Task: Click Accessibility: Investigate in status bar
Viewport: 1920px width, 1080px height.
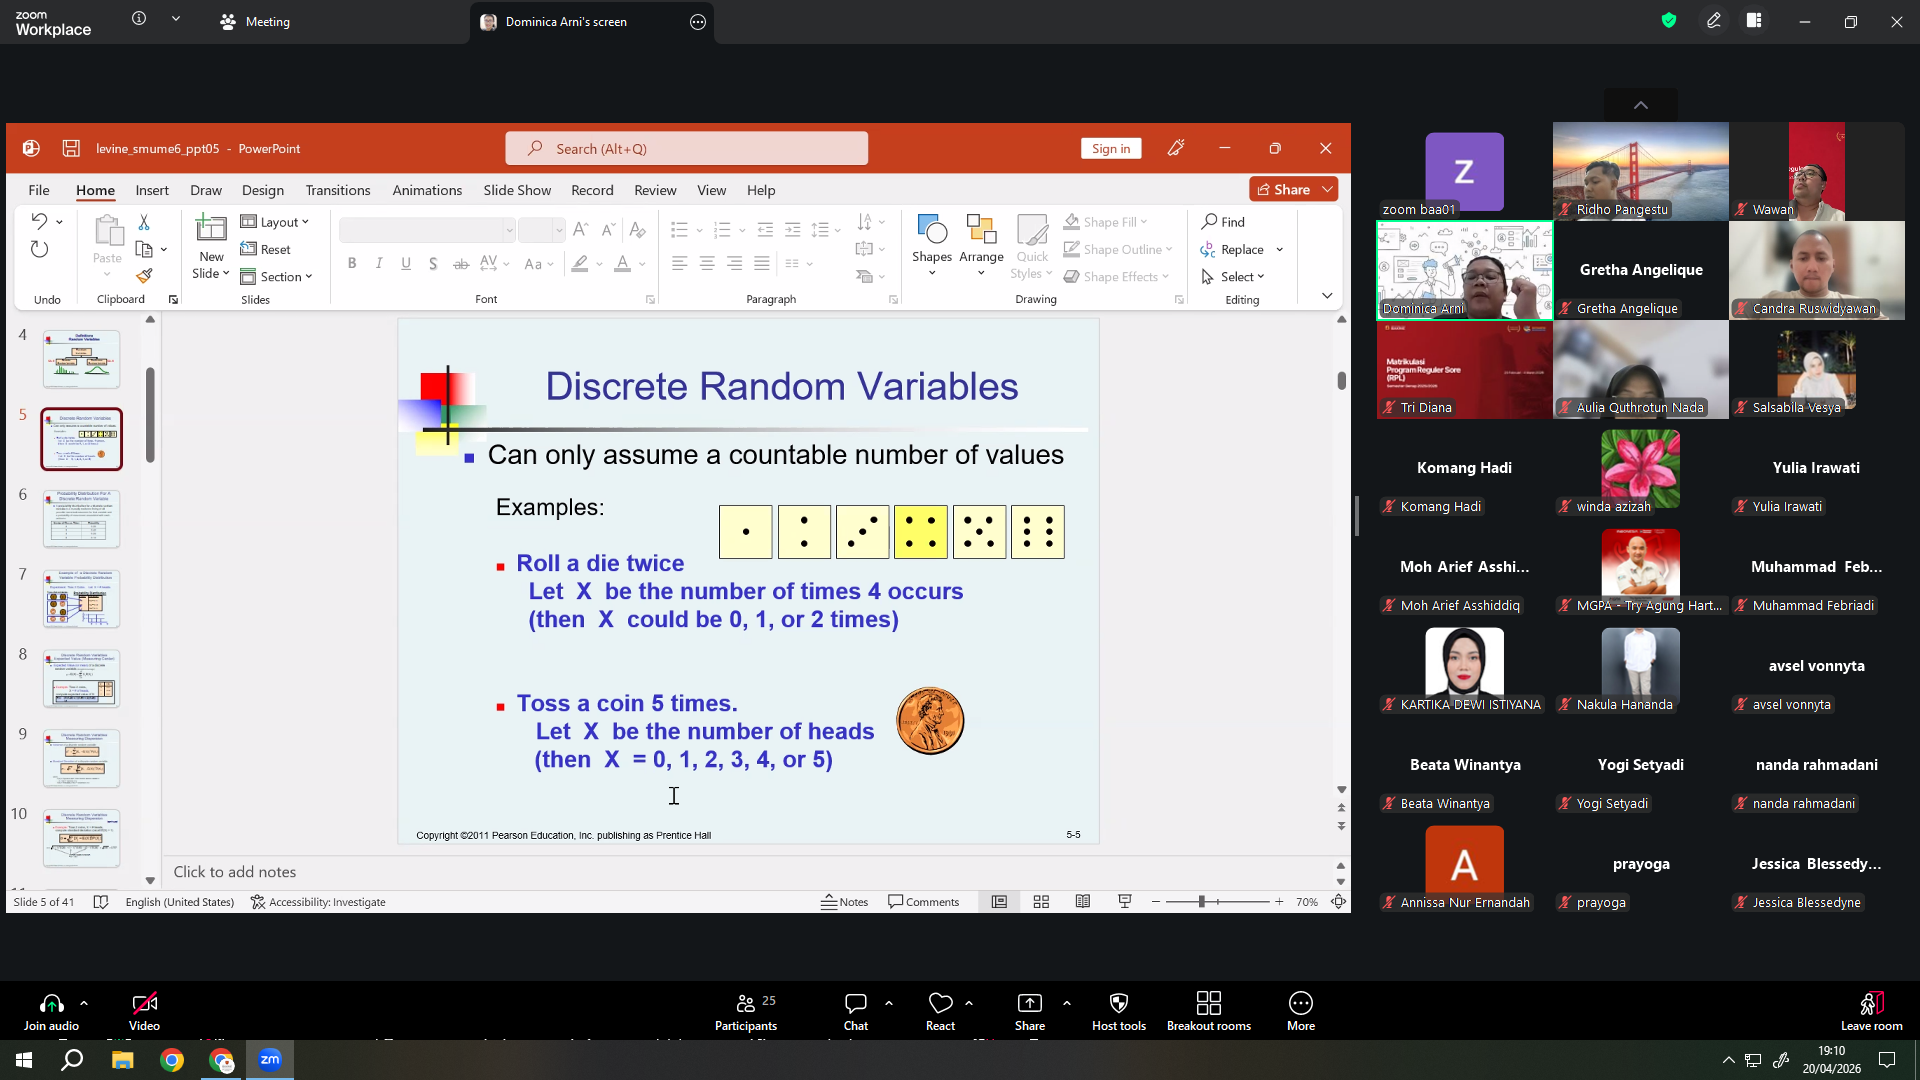Action: [x=318, y=902]
